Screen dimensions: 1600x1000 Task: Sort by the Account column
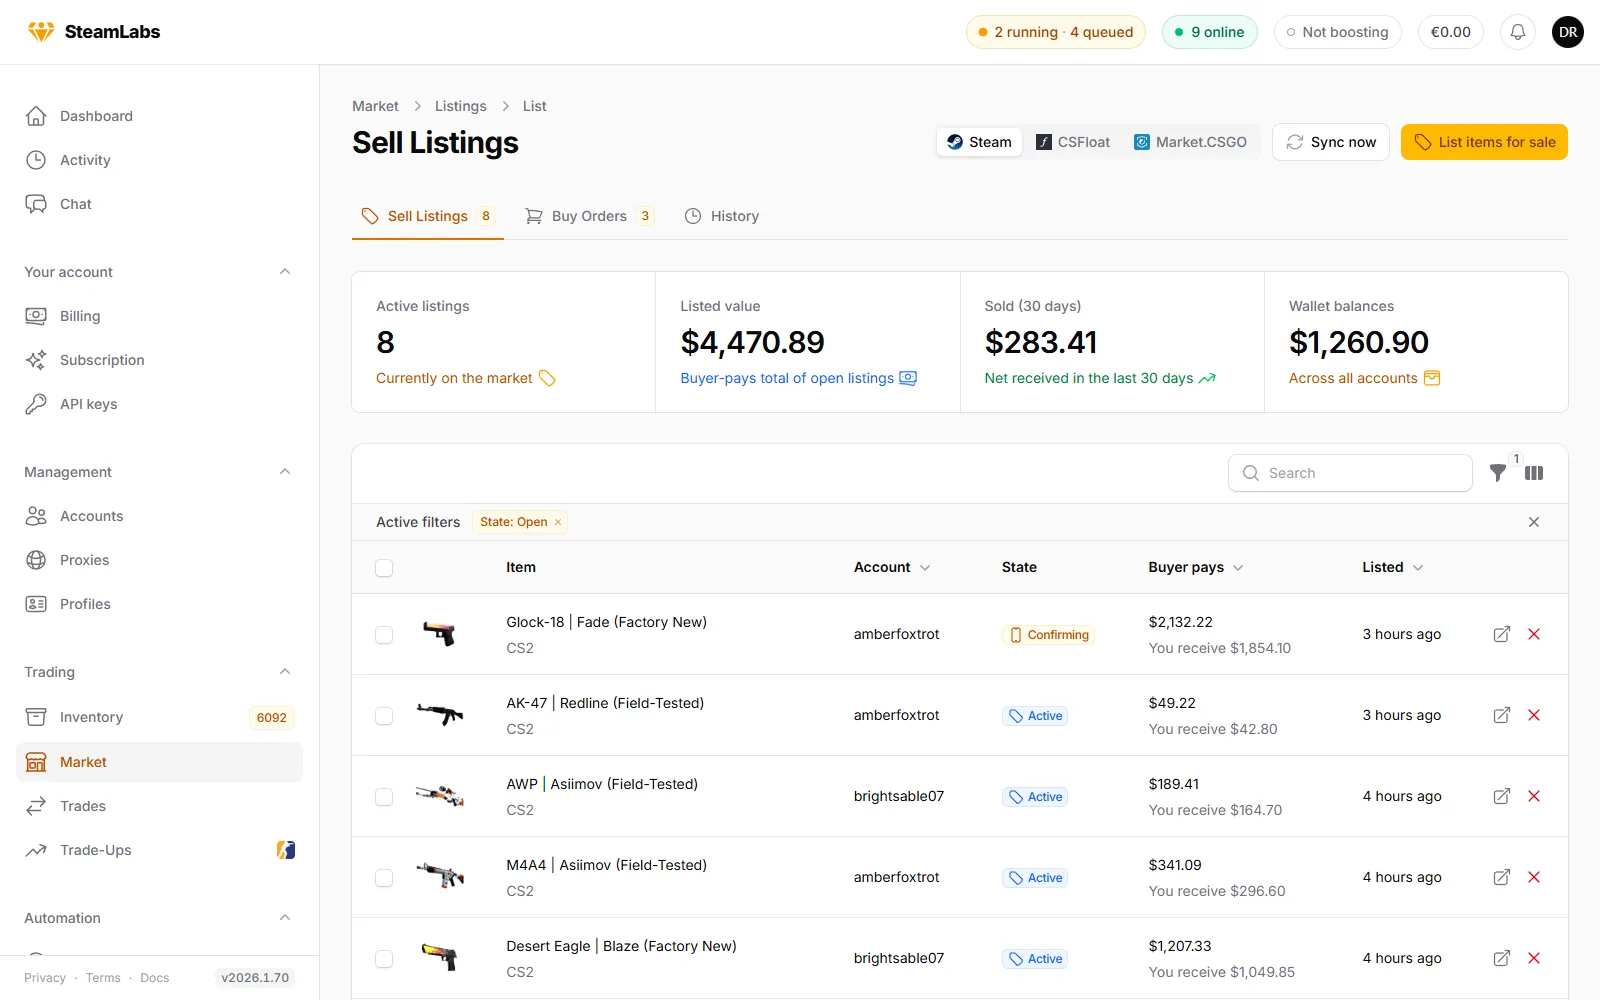click(x=892, y=567)
